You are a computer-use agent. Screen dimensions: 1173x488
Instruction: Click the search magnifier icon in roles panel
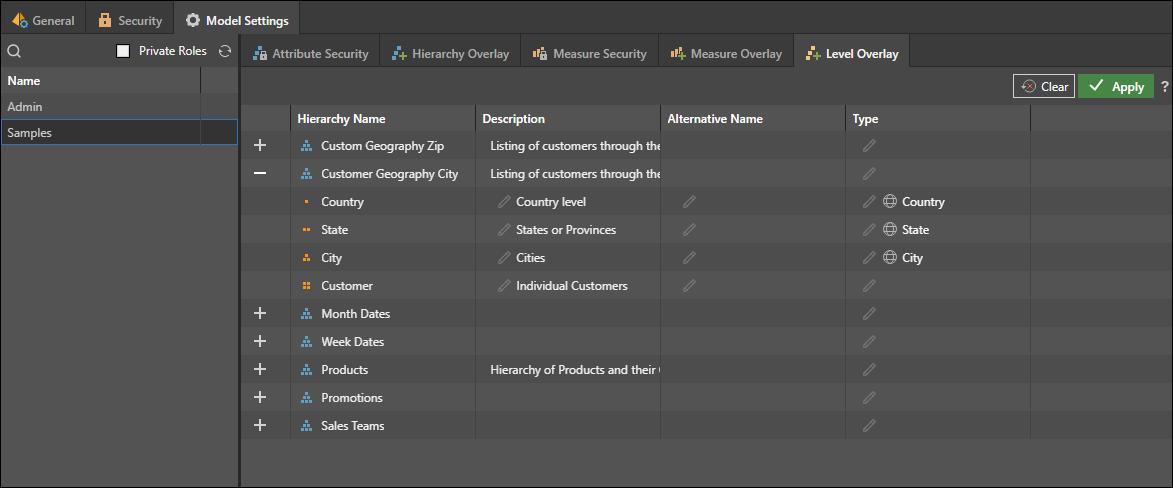click(x=14, y=51)
